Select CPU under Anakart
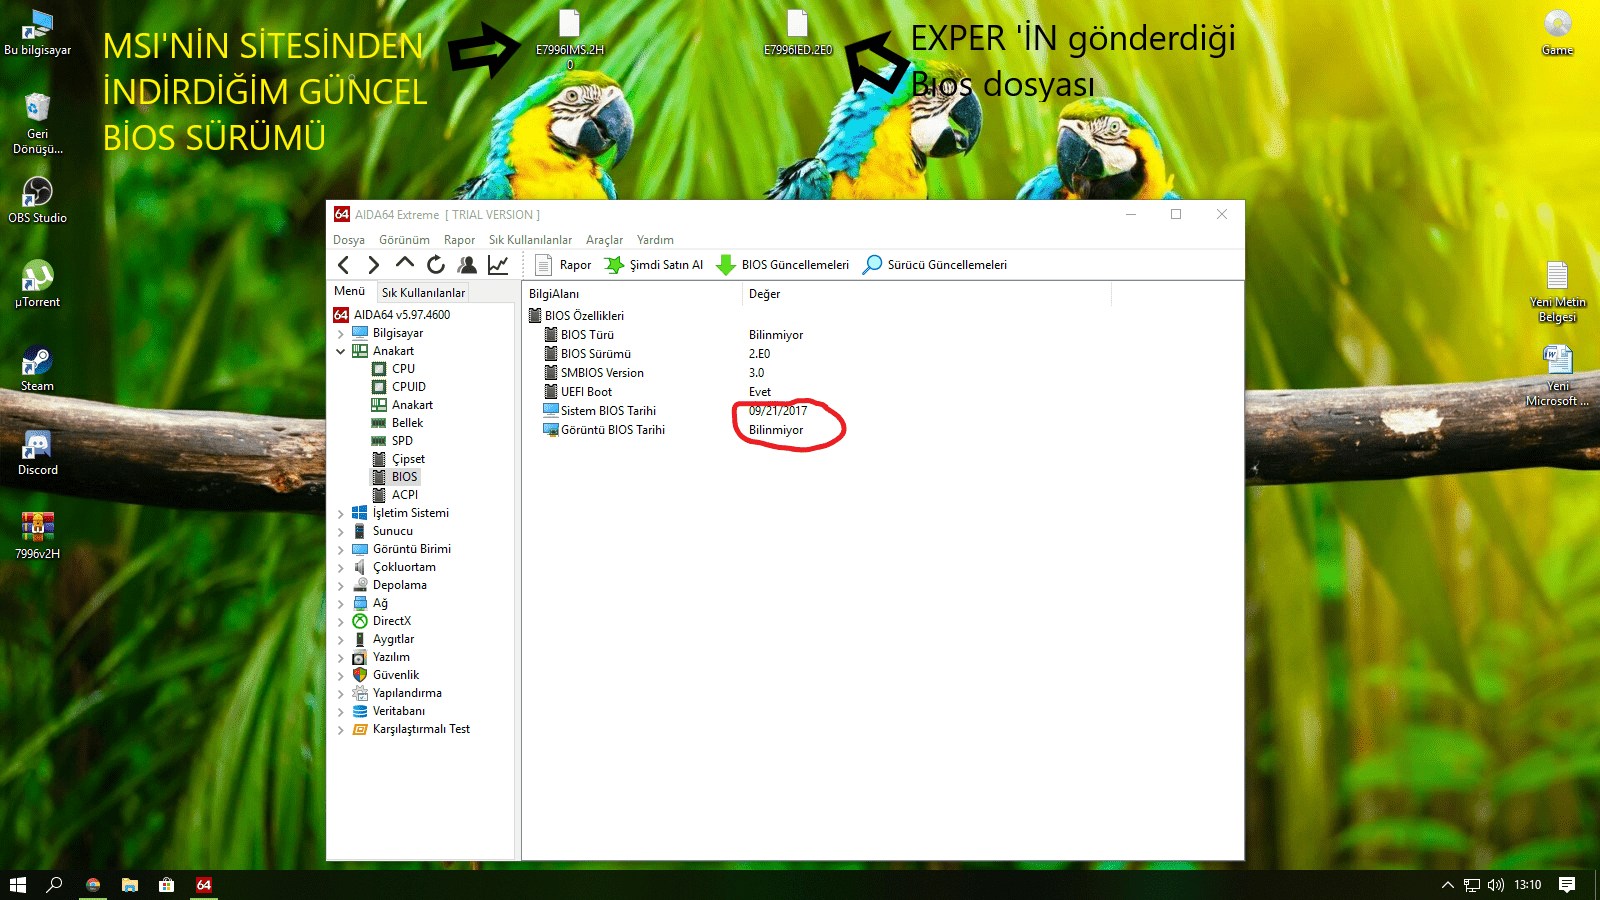Image resolution: width=1600 pixels, height=900 pixels. pyautogui.click(x=393, y=369)
